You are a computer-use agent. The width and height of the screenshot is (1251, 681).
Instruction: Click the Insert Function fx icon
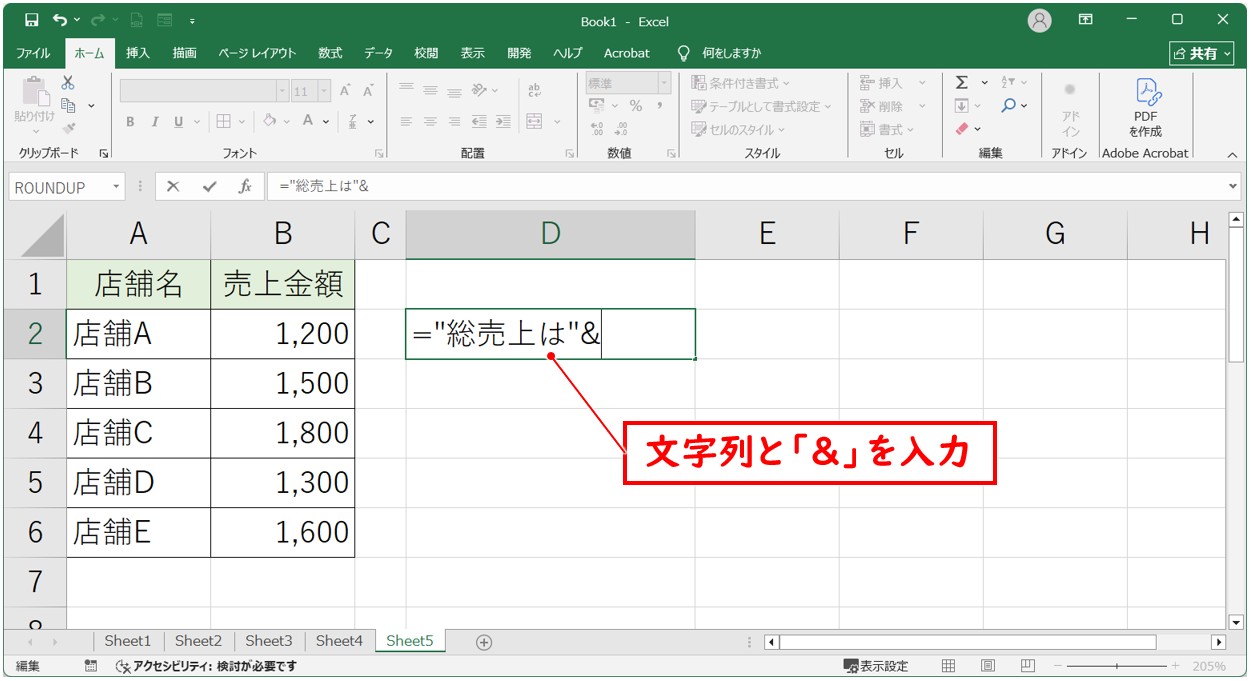pos(244,186)
